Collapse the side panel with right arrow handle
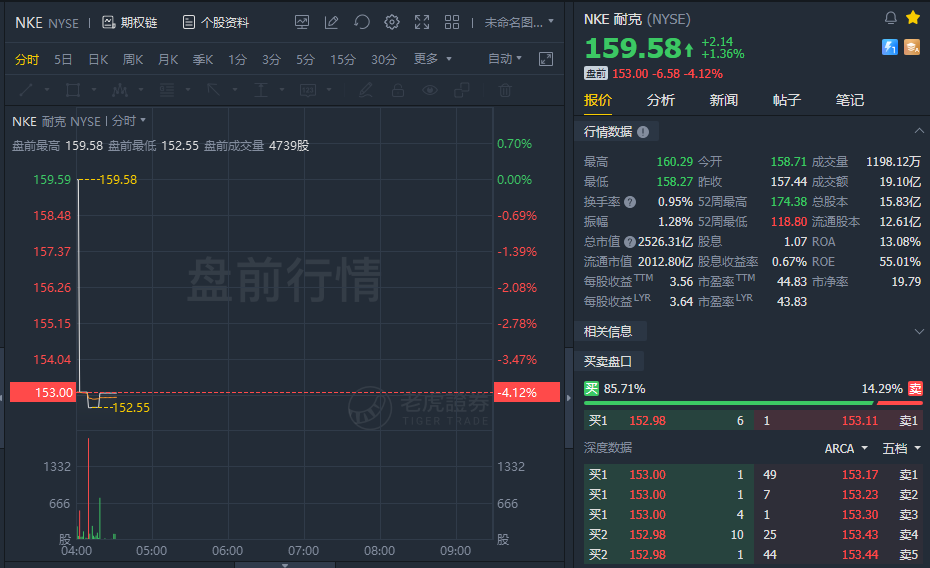The width and height of the screenshot is (930, 568). (569, 398)
